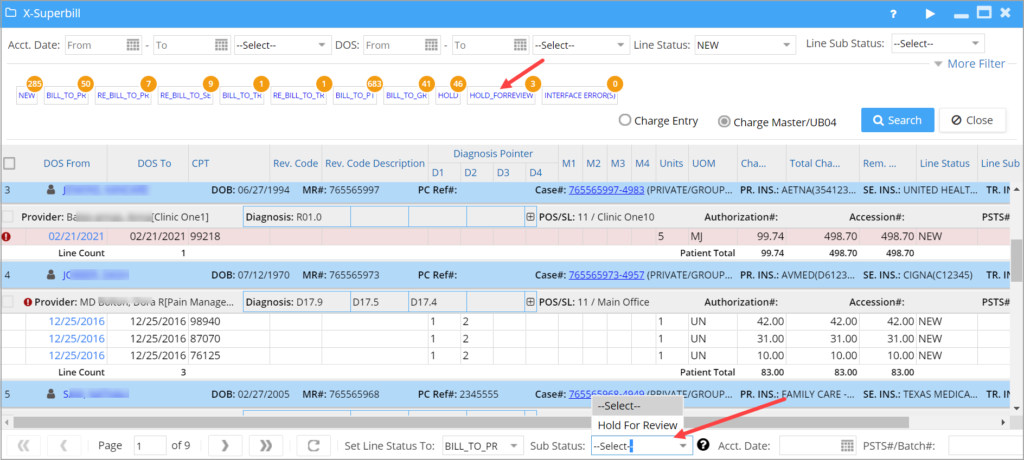1024x460 pixels.
Task: Select the HOLD_FORREVIEW status tab
Action: pos(502,95)
